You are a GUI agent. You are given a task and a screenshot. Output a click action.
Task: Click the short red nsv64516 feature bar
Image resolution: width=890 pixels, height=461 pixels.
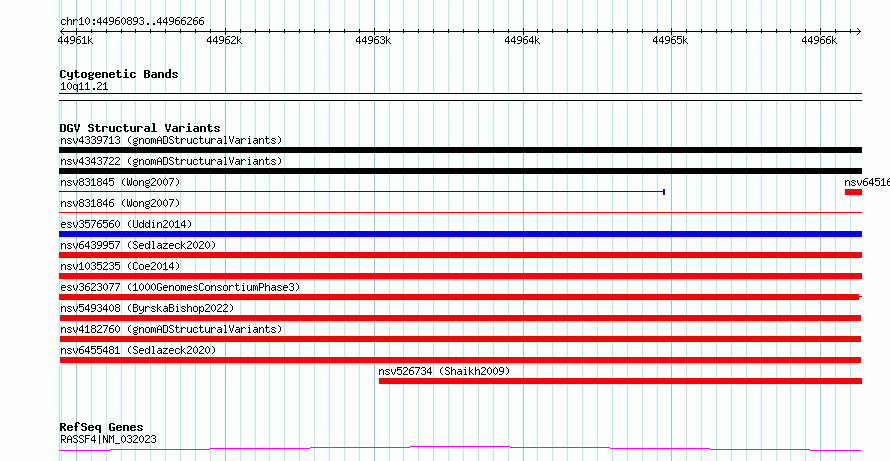(853, 192)
